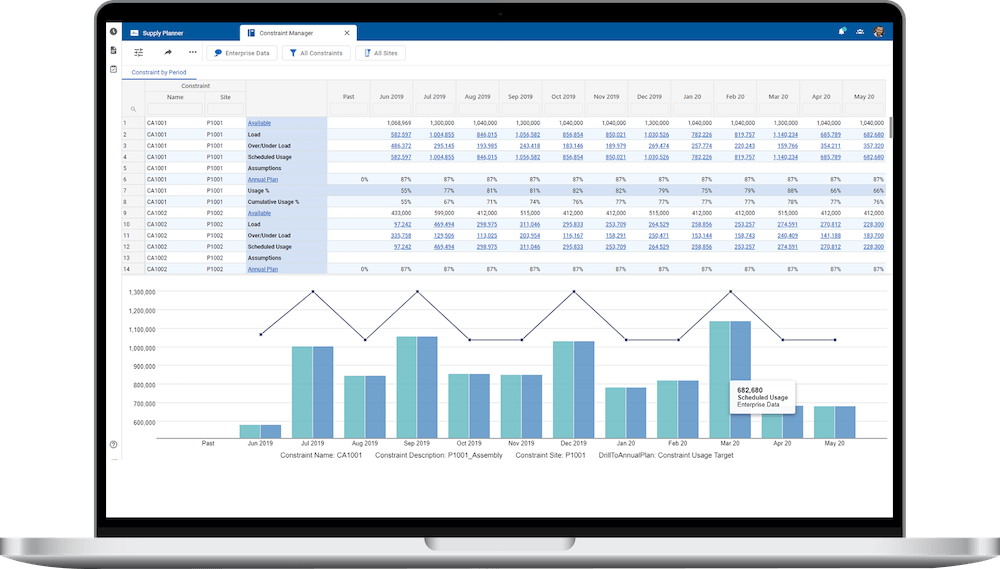Click the help question mark icon
The width and height of the screenshot is (1000, 569).
113,444
